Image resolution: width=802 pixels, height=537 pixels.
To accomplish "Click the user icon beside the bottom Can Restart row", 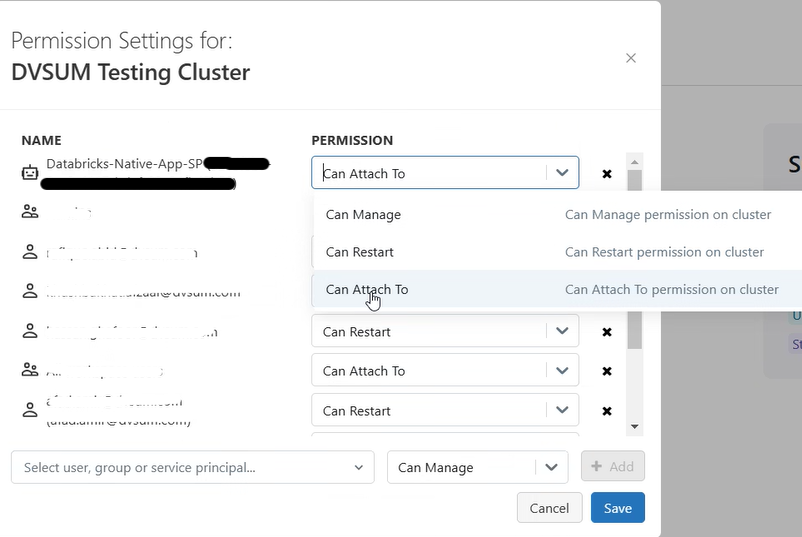I will 30,410.
